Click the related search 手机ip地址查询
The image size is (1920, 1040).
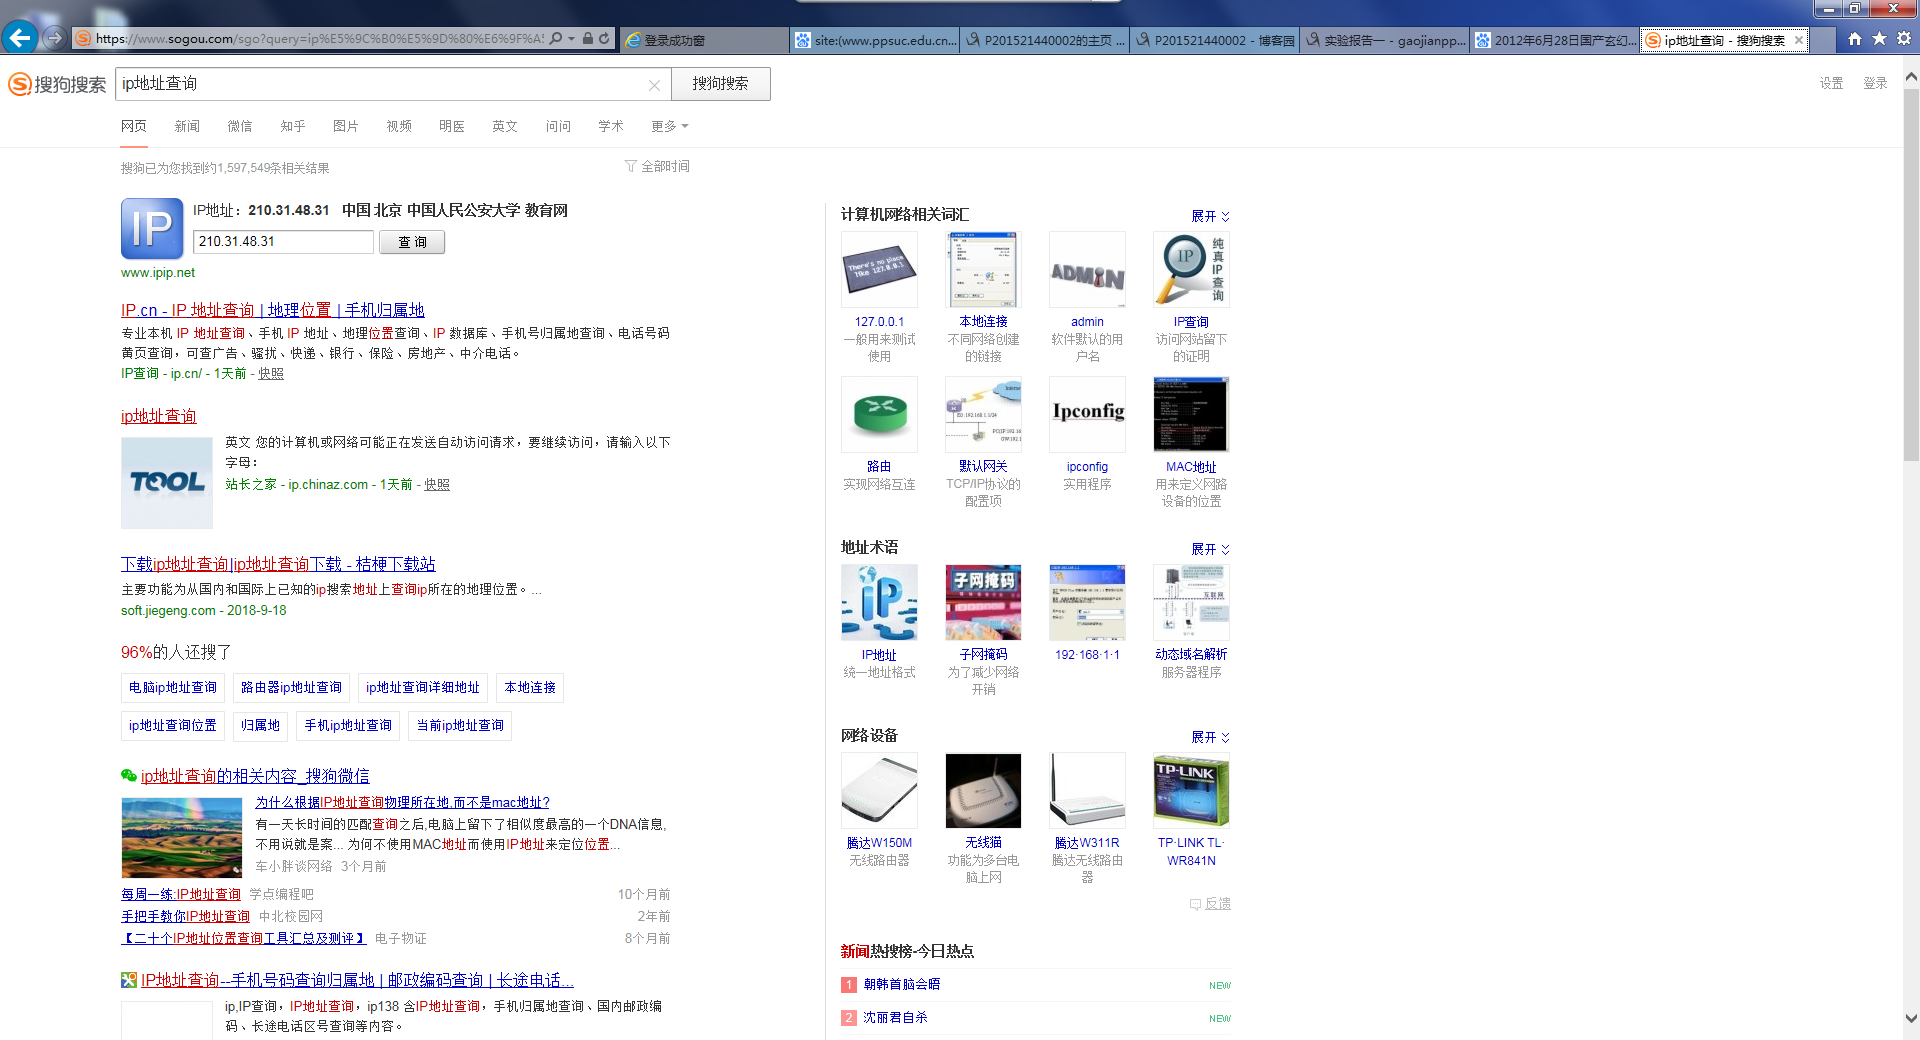tap(348, 726)
